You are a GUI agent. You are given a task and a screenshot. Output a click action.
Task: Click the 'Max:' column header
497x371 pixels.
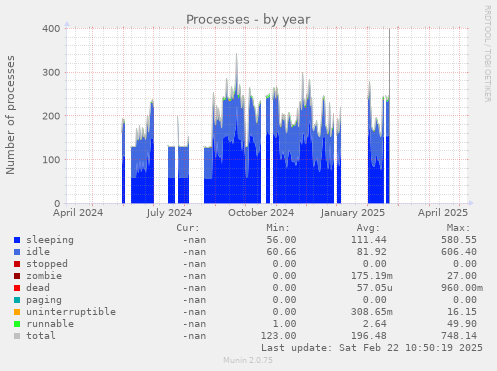[459, 228]
